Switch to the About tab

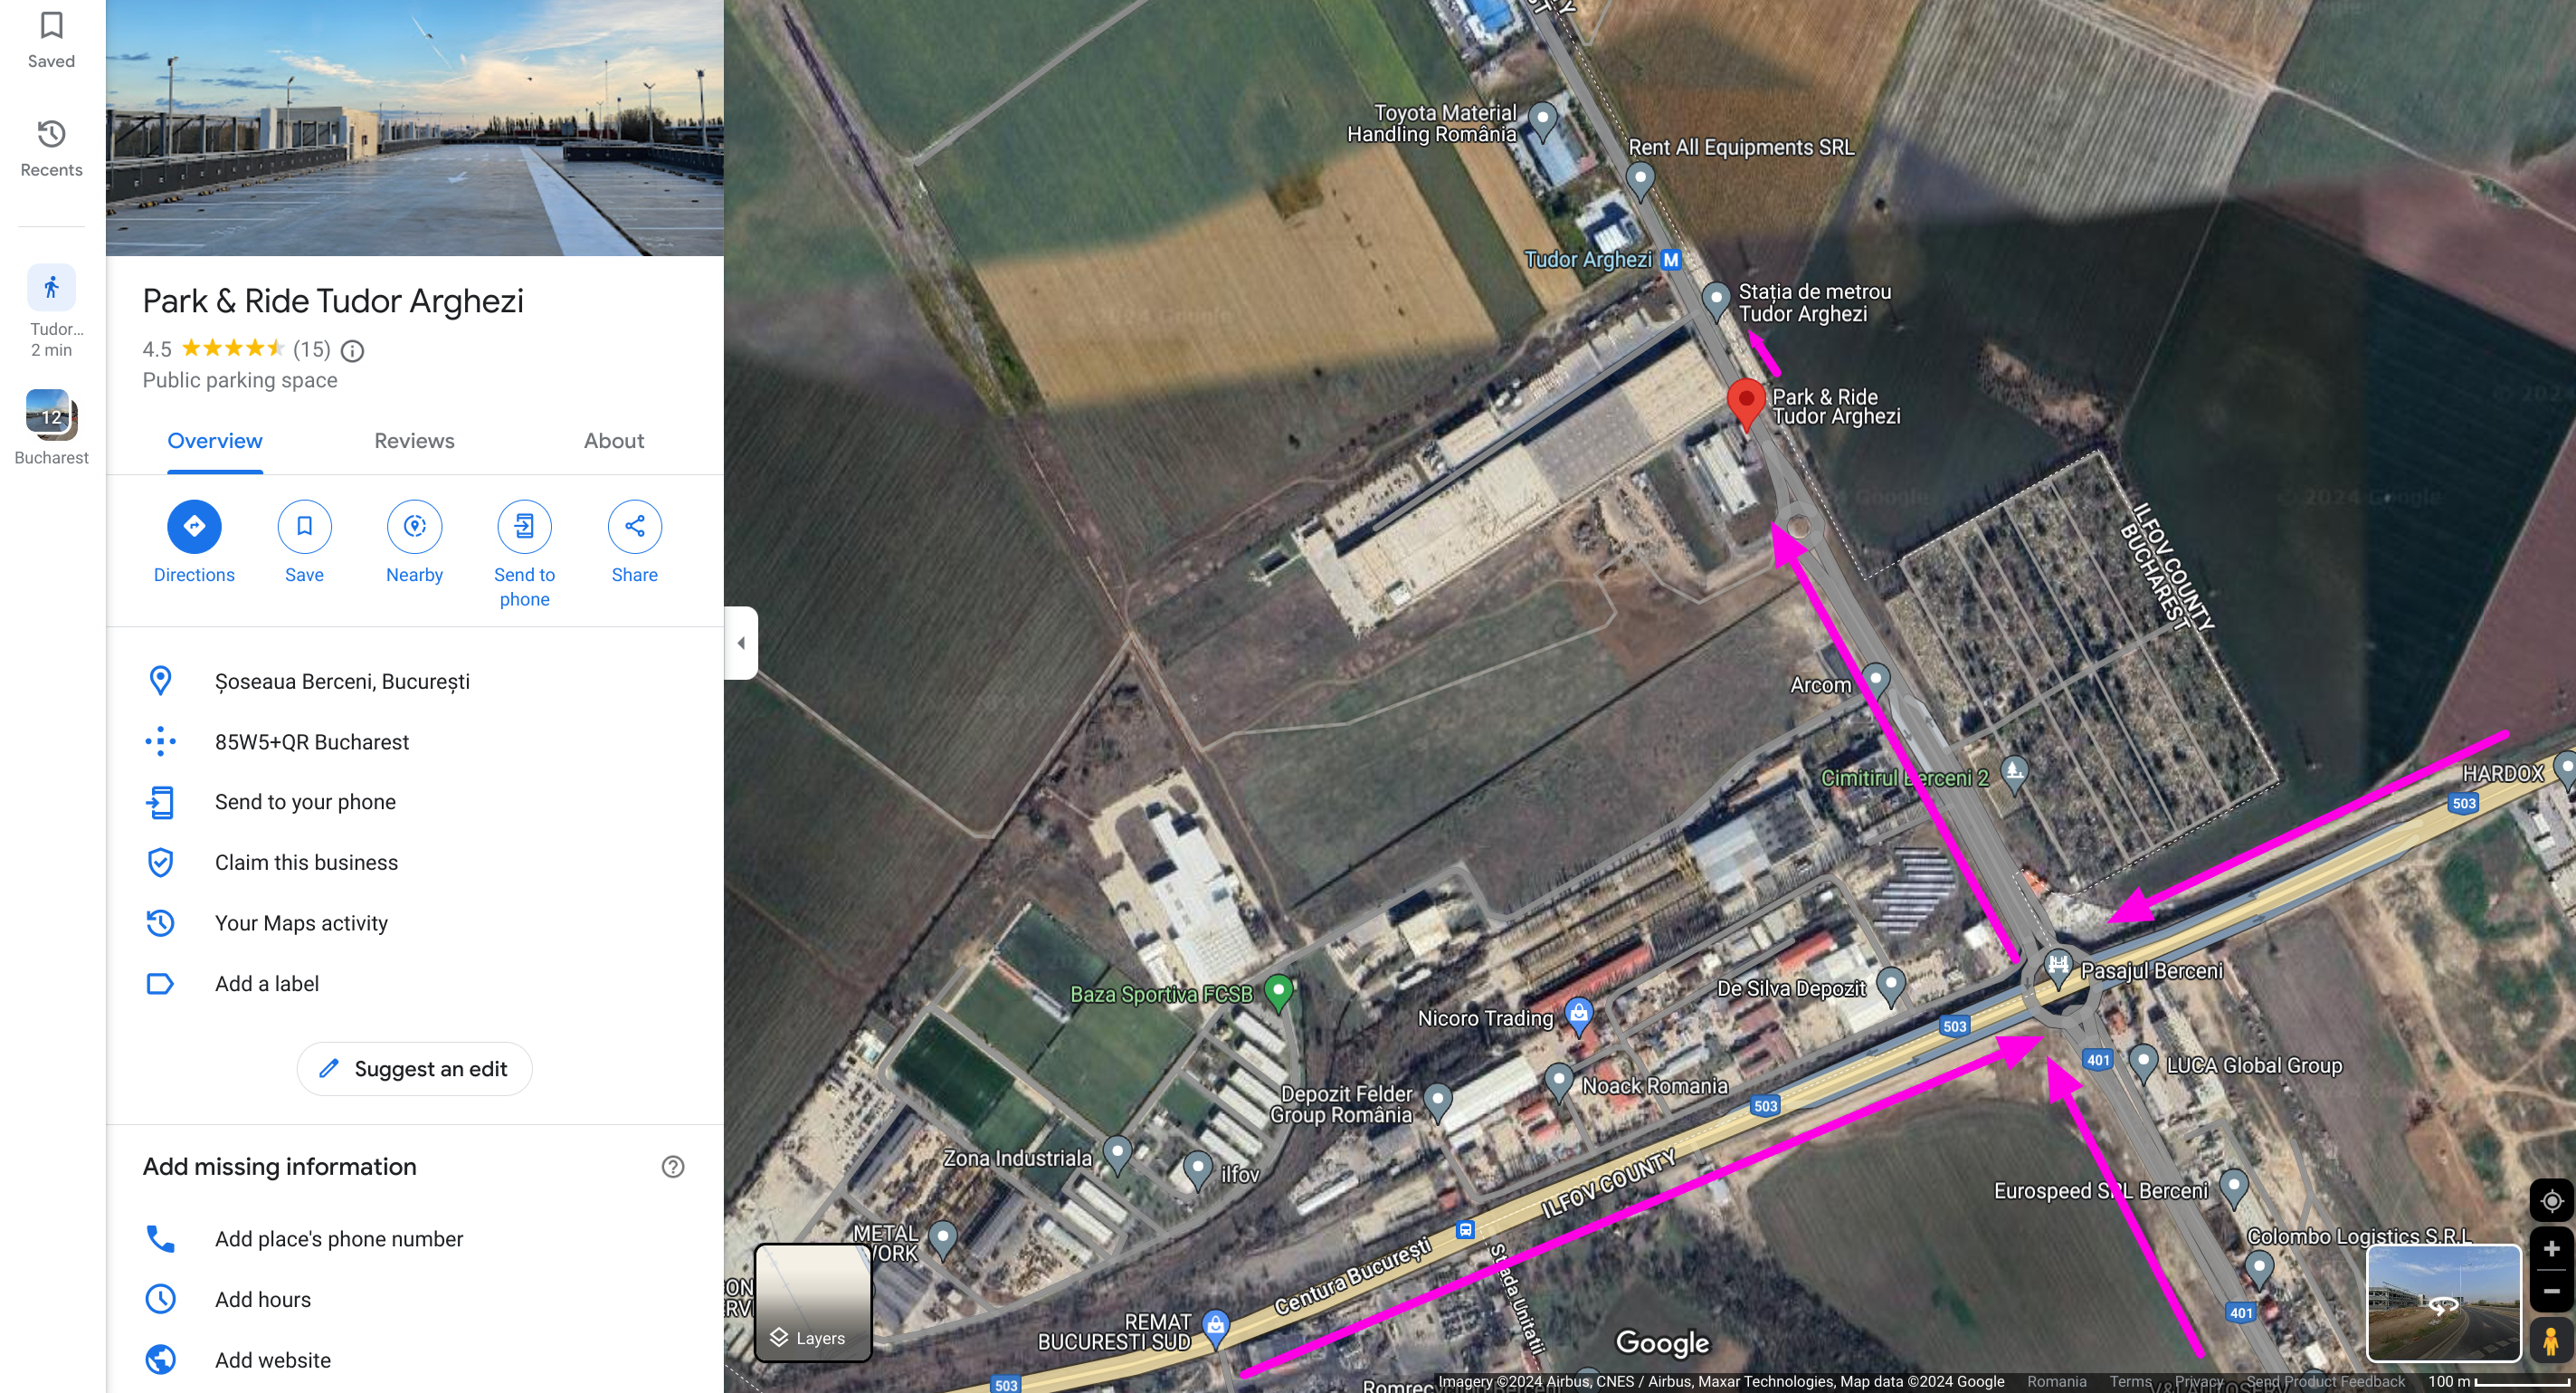pos(614,441)
